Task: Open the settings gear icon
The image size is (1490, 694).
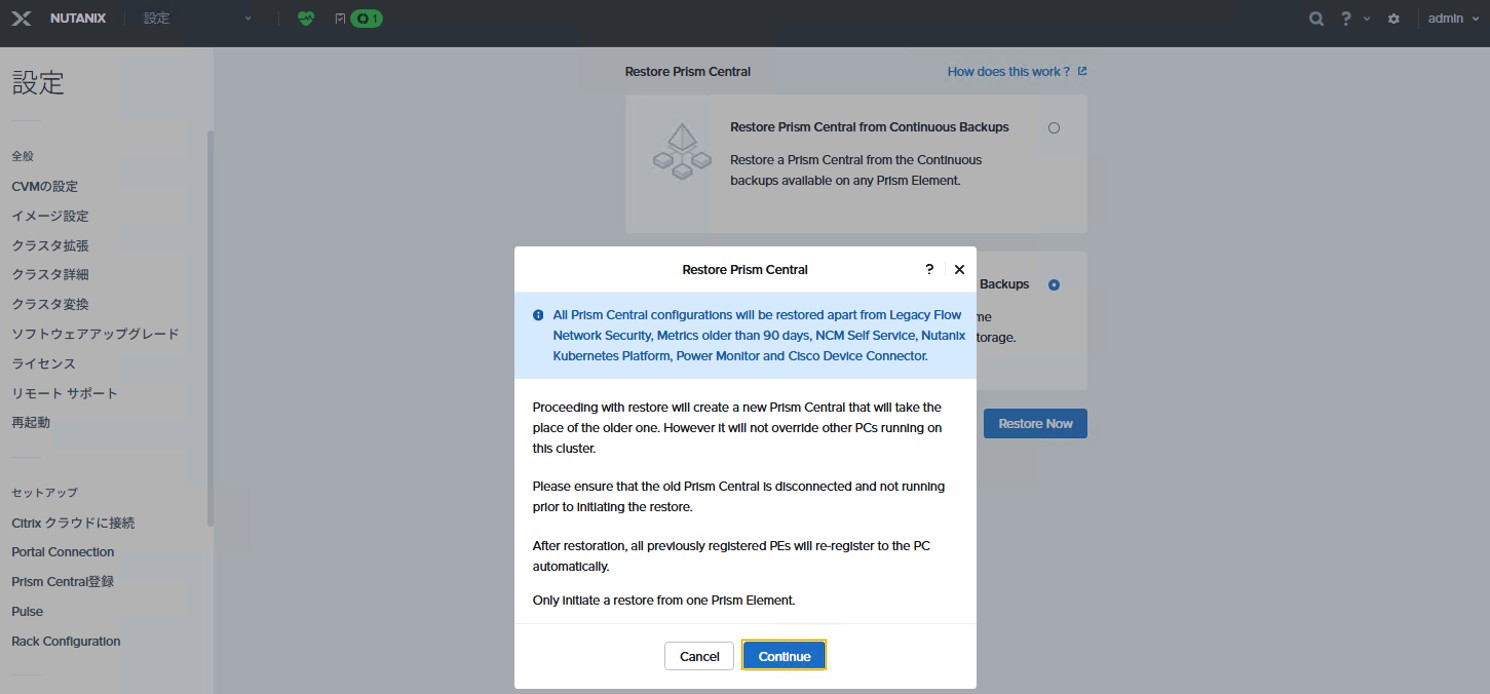Action: click(1394, 19)
